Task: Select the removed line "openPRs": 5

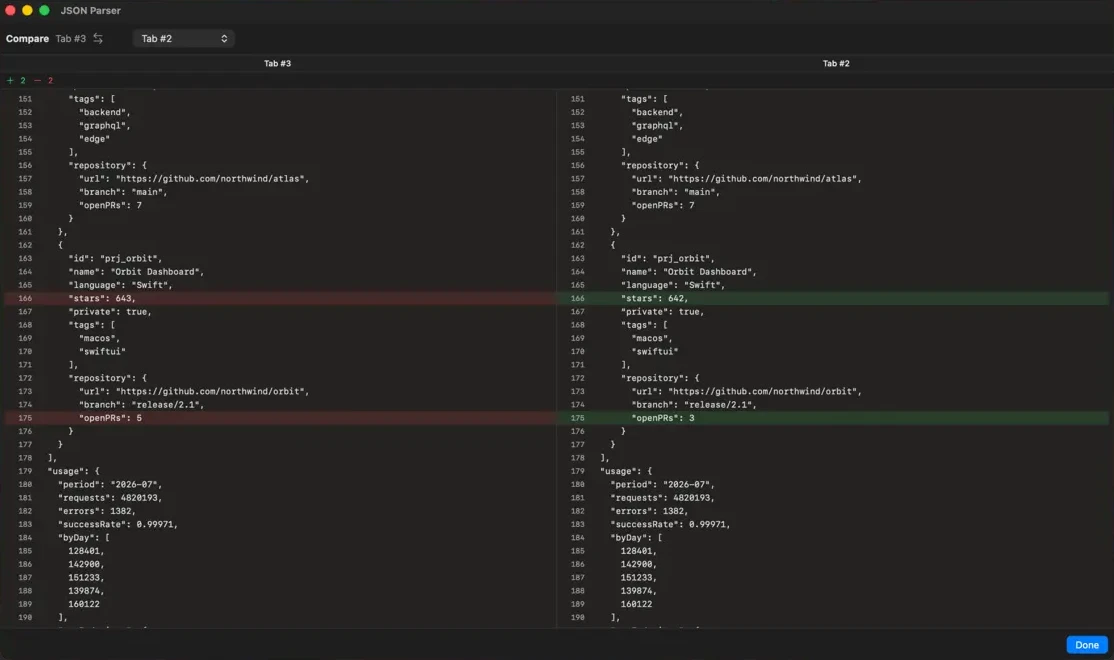Action: click(x=280, y=418)
